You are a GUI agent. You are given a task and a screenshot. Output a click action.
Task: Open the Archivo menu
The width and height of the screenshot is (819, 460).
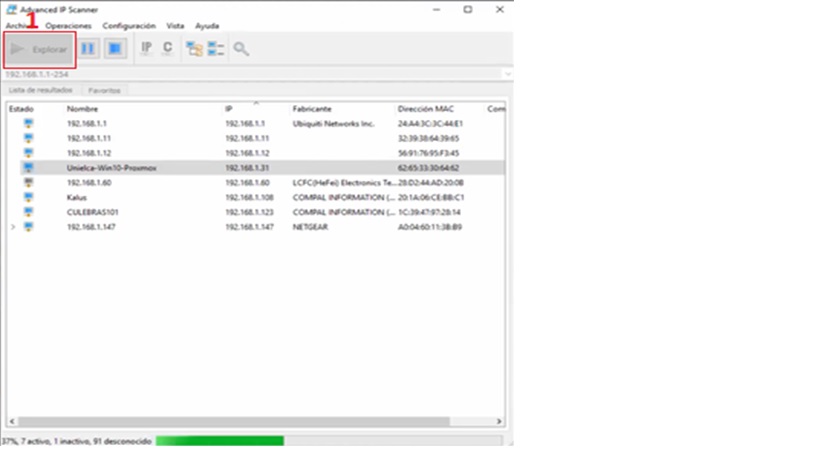coord(18,26)
